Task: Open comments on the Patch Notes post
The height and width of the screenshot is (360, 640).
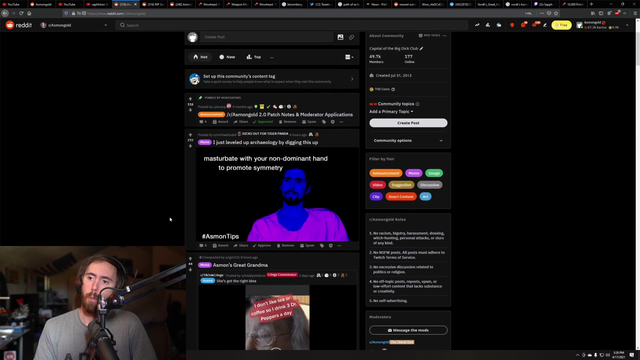Action: [203, 122]
